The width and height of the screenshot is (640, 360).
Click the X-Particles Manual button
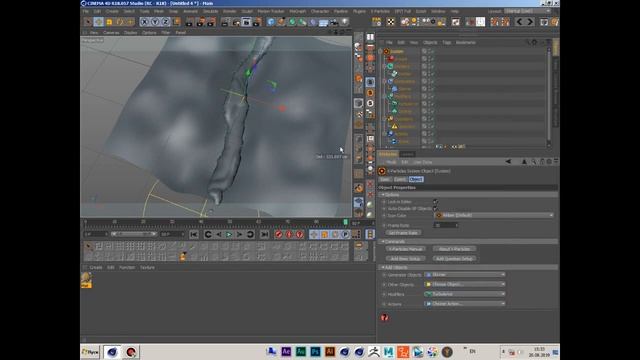click(406, 249)
